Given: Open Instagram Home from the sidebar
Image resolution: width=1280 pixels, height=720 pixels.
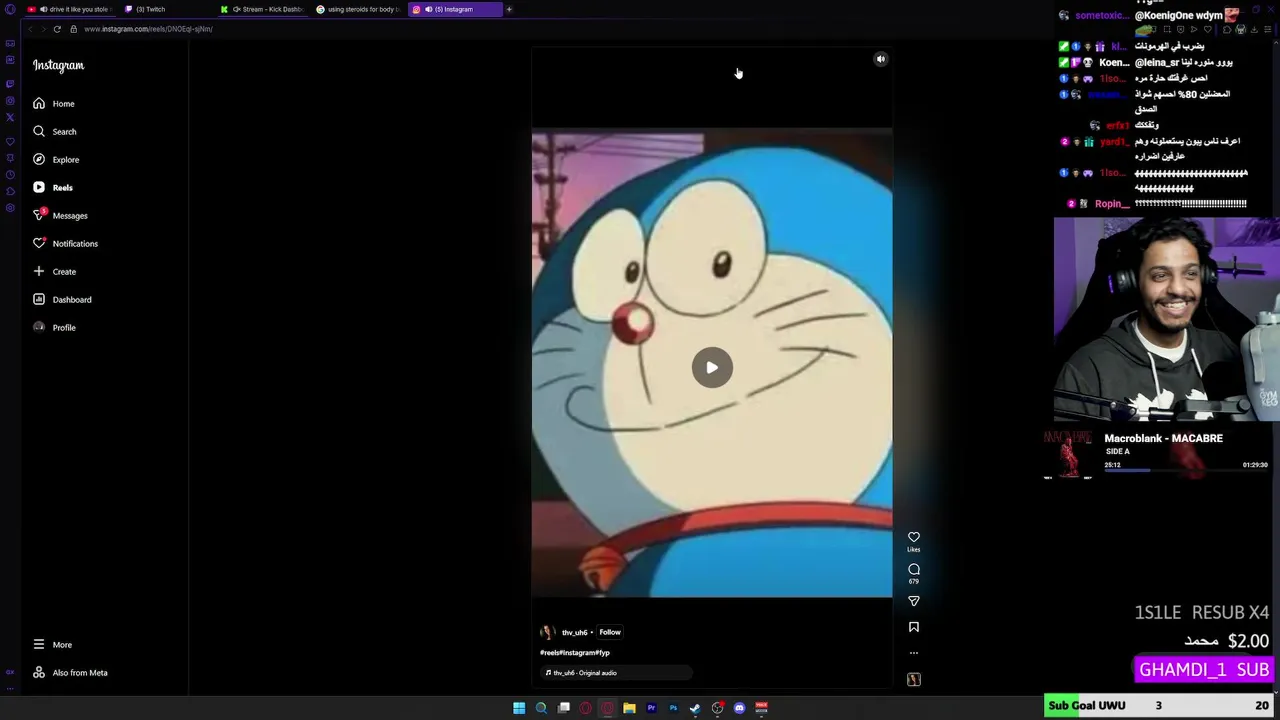Looking at the screenshot, I should tap(54, 104).
